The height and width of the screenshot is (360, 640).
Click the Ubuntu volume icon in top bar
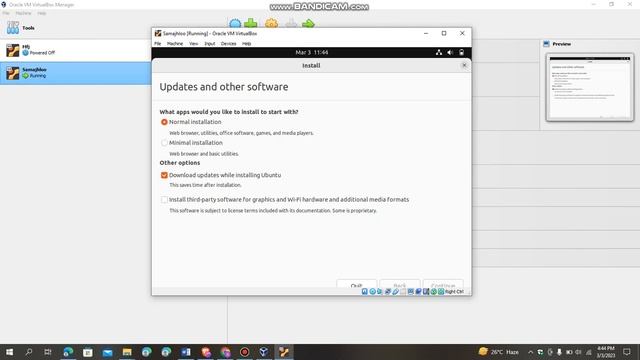(450, 52)
